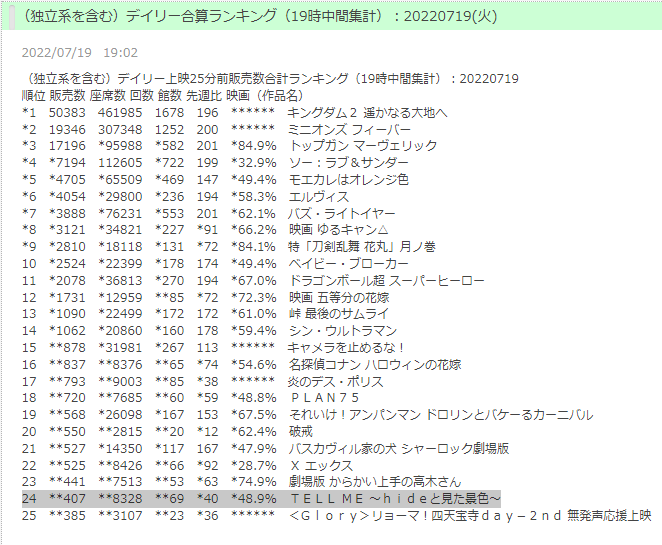Click the title エルヴィス
This screenshot has width=662, height=545.
click(x=318, y=197)
